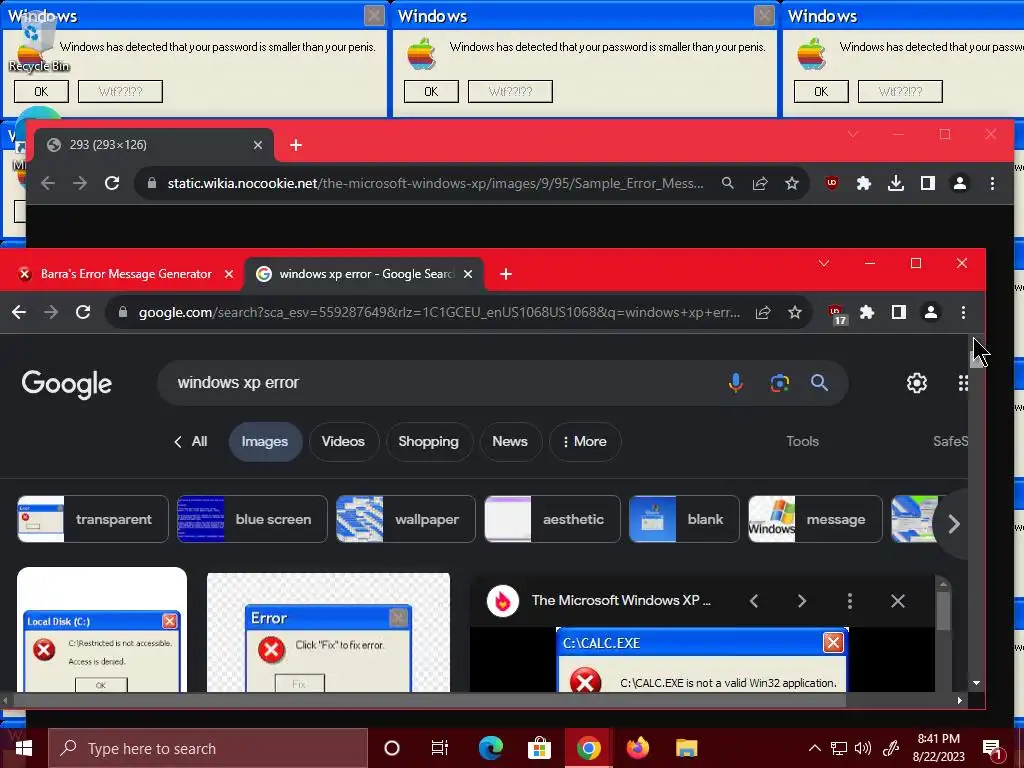
Task: Open the Microsoft Store taskbar icon
Action: pos(539,748)
